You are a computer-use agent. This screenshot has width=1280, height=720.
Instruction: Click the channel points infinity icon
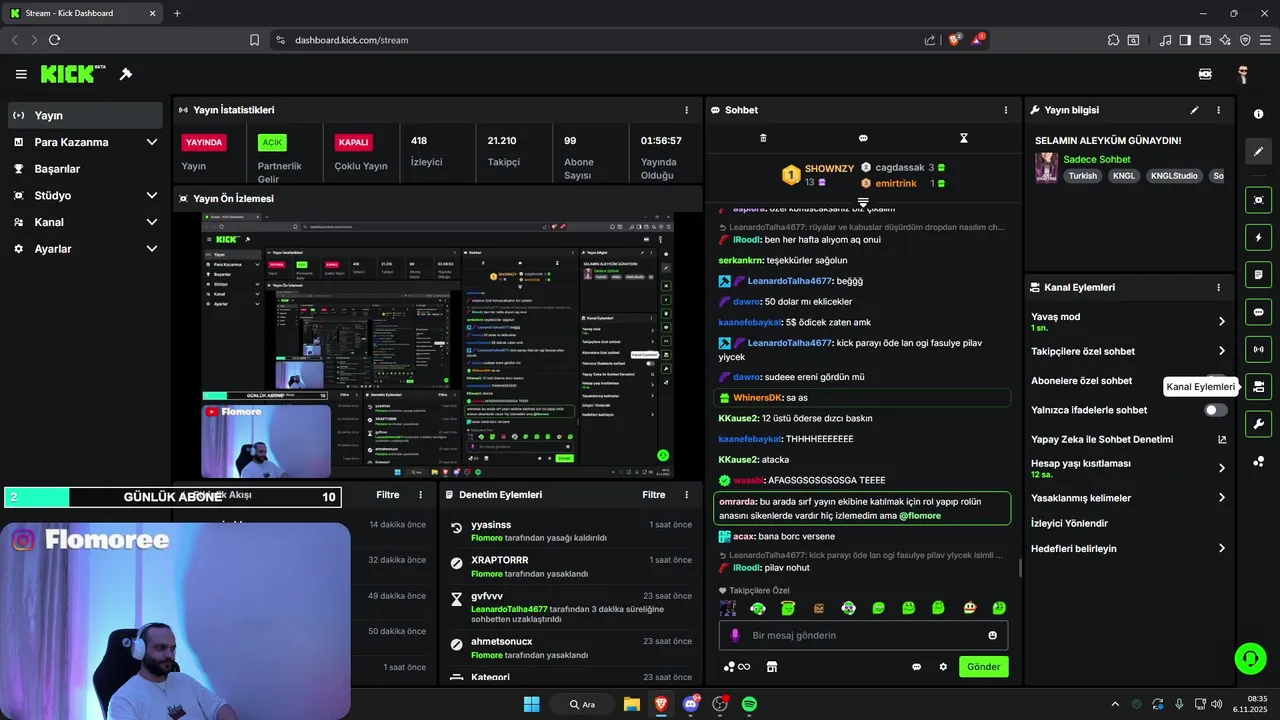click(x=737, y=667)
